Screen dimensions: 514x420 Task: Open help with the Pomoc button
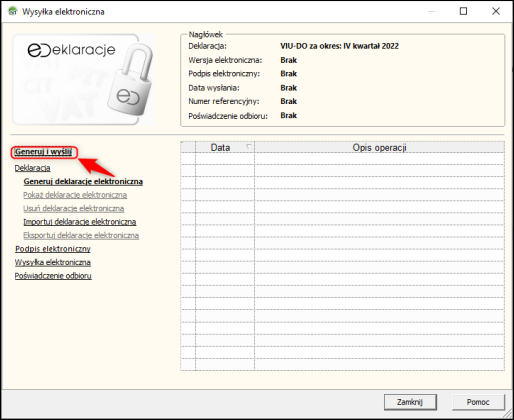point(478,402)
